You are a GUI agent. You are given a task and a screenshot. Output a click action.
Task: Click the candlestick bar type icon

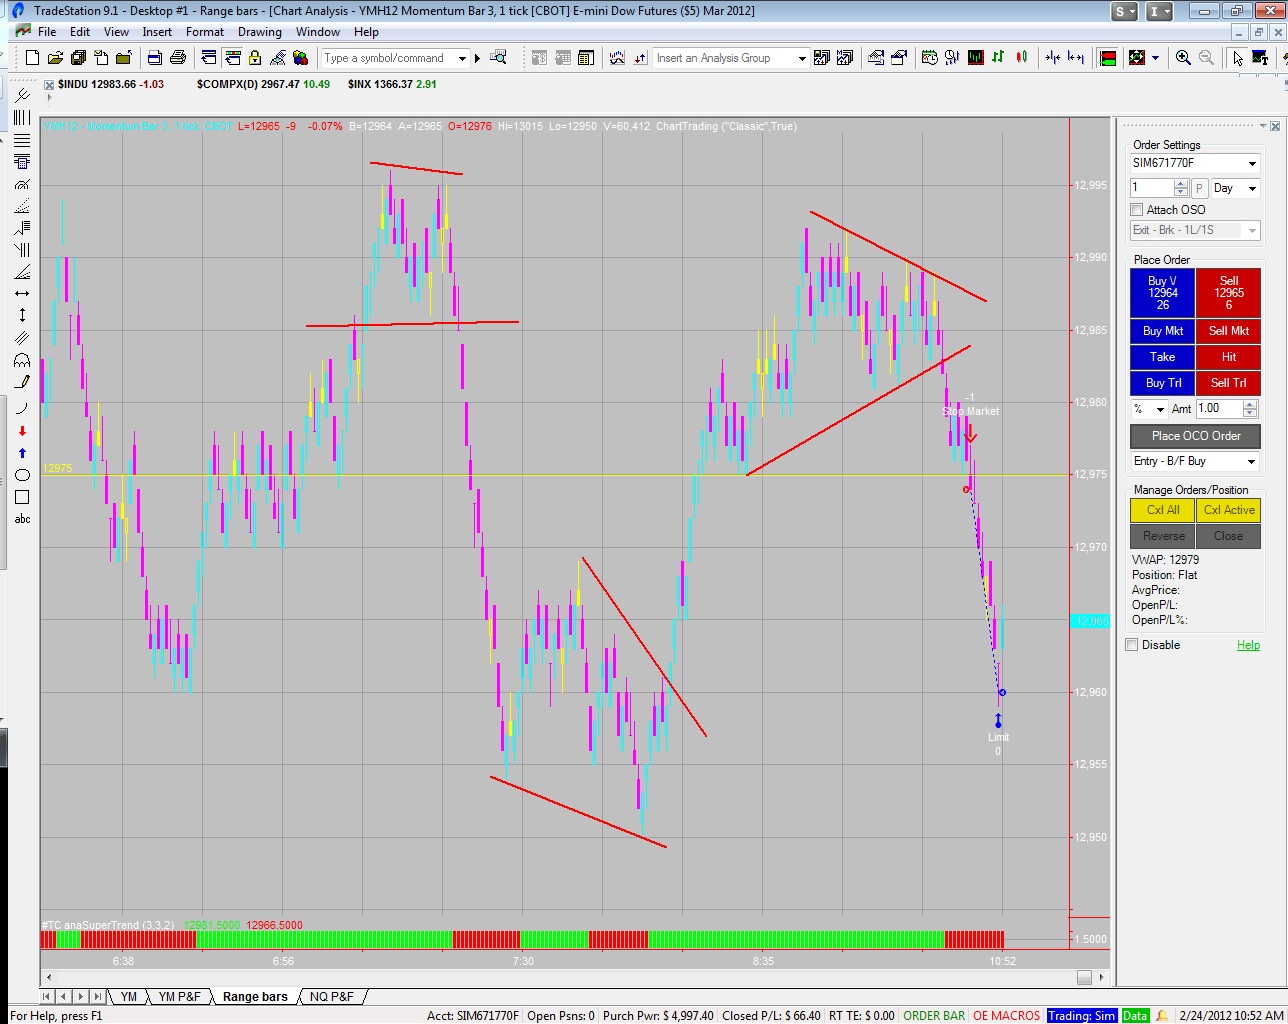[x=1021, y=58]
